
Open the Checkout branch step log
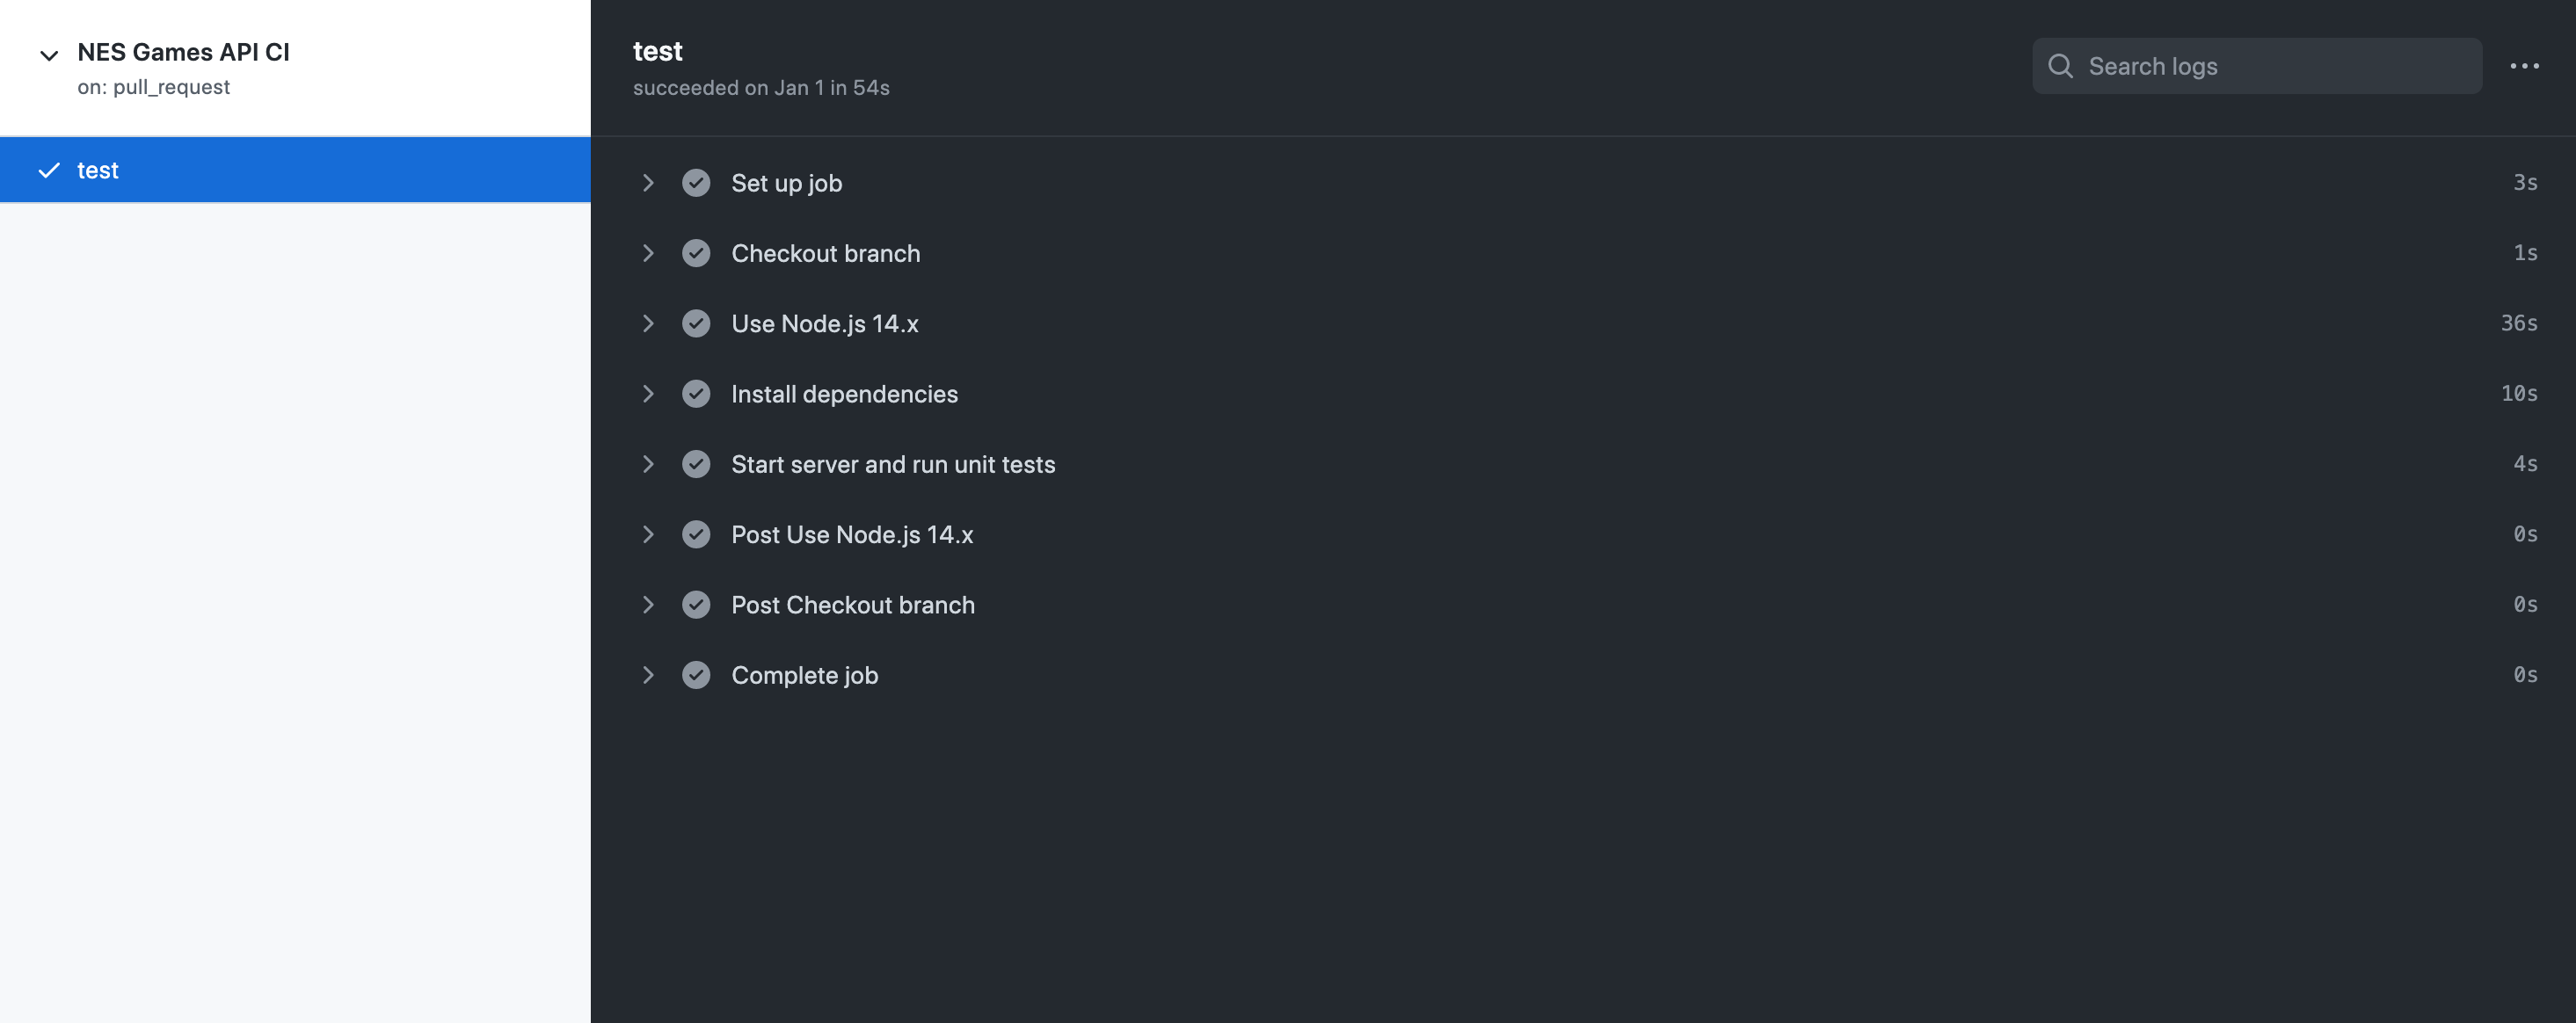pos(825,253)
